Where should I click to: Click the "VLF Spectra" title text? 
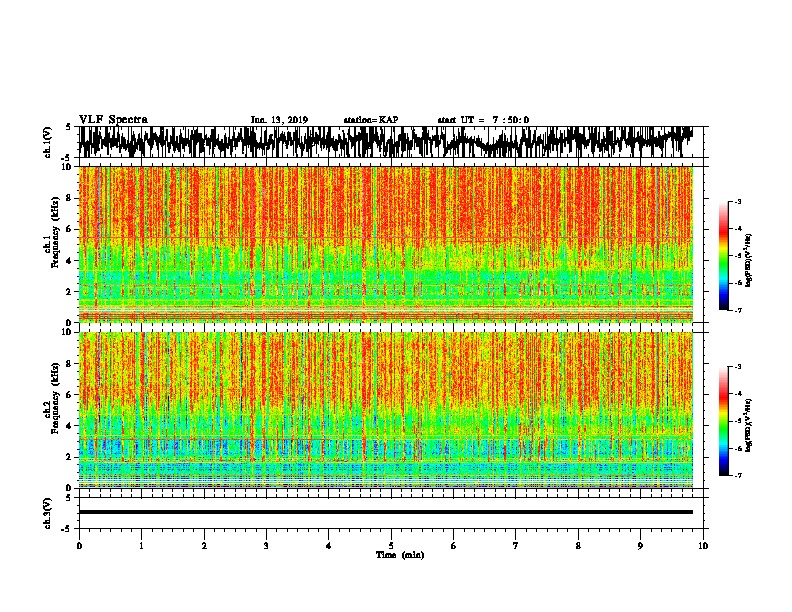(113, 120)
